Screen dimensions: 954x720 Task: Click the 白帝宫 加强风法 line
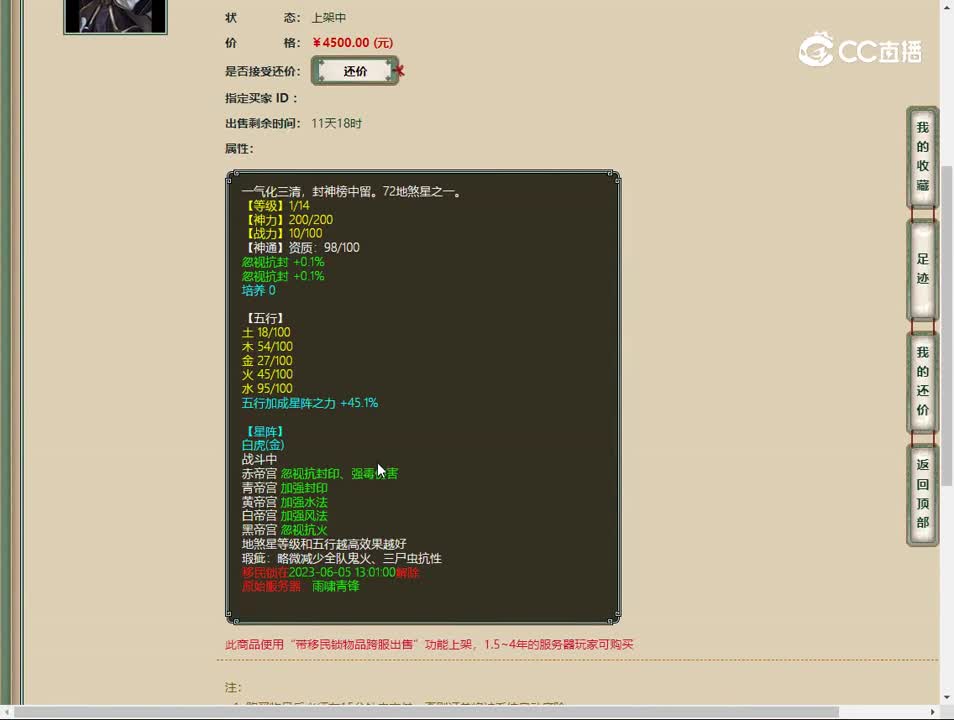pyautogui.click(x=285, y=516)
